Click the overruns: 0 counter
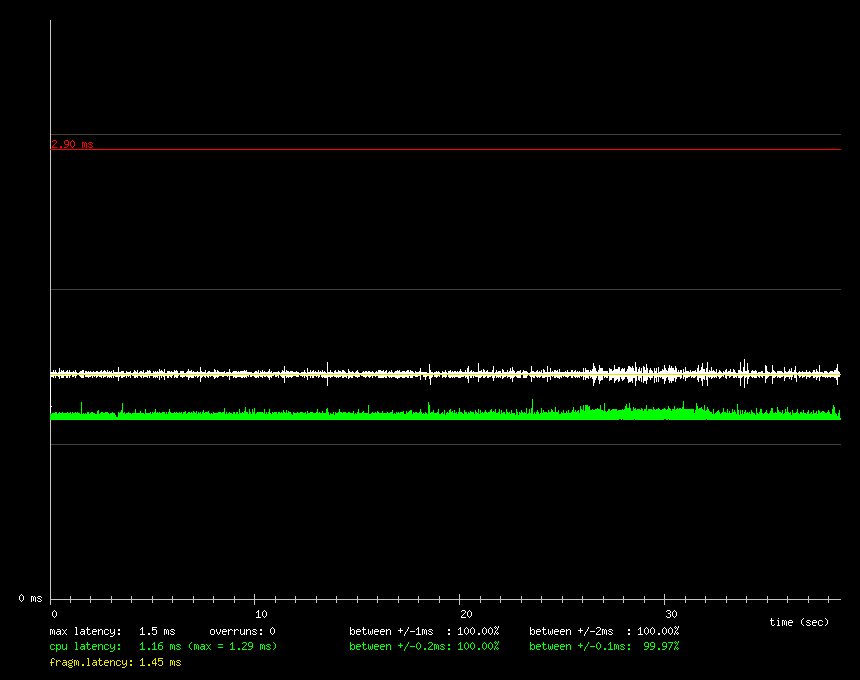The height and width of the screenshot is (680, 860). pyautogui.click(x=242, y=631)
